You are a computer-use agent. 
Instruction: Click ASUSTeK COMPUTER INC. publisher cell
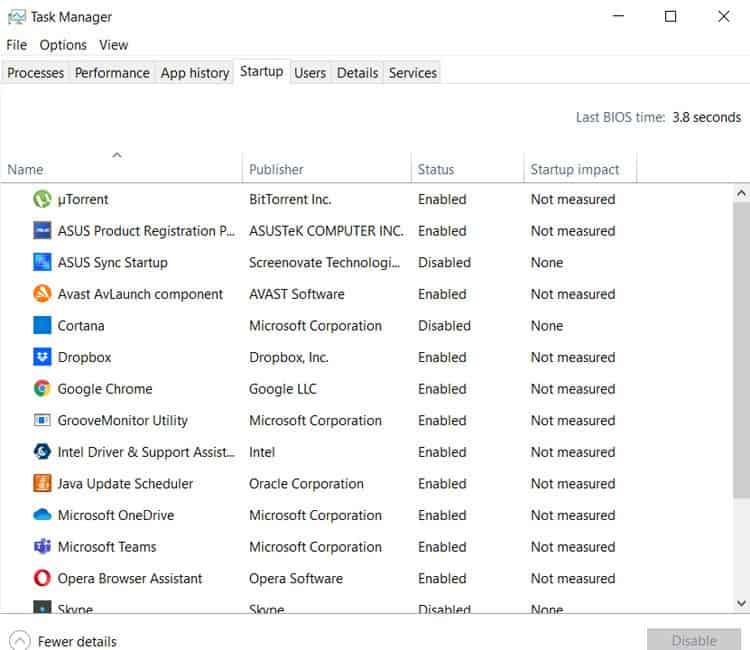[326, 231]
